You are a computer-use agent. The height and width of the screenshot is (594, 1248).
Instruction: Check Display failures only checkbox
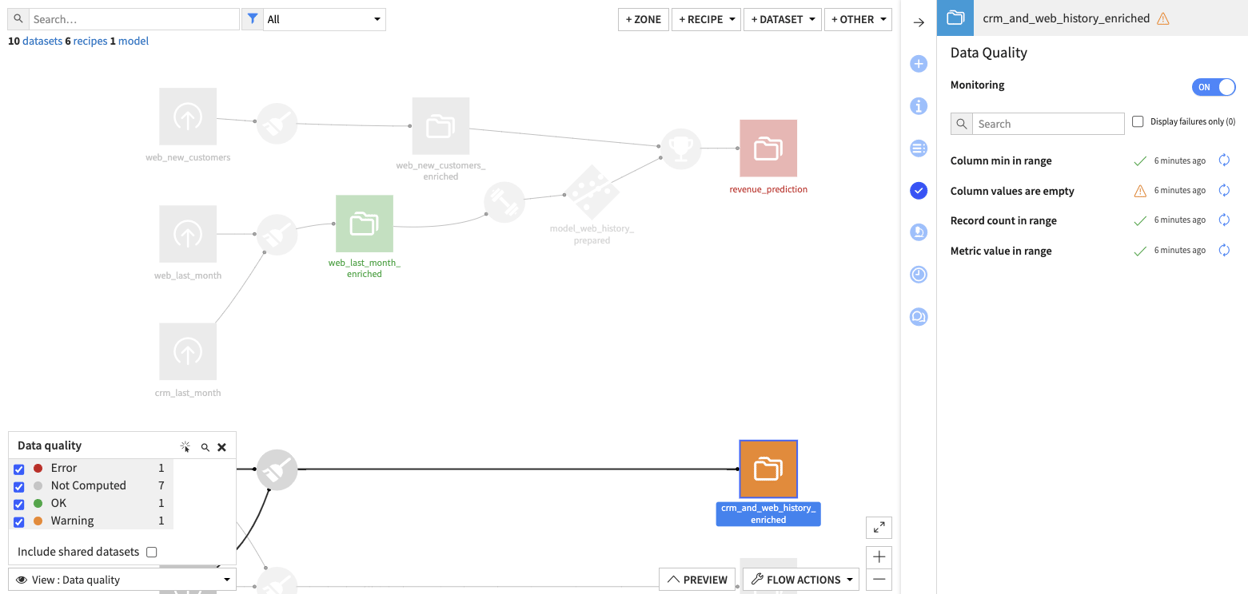1137,122
